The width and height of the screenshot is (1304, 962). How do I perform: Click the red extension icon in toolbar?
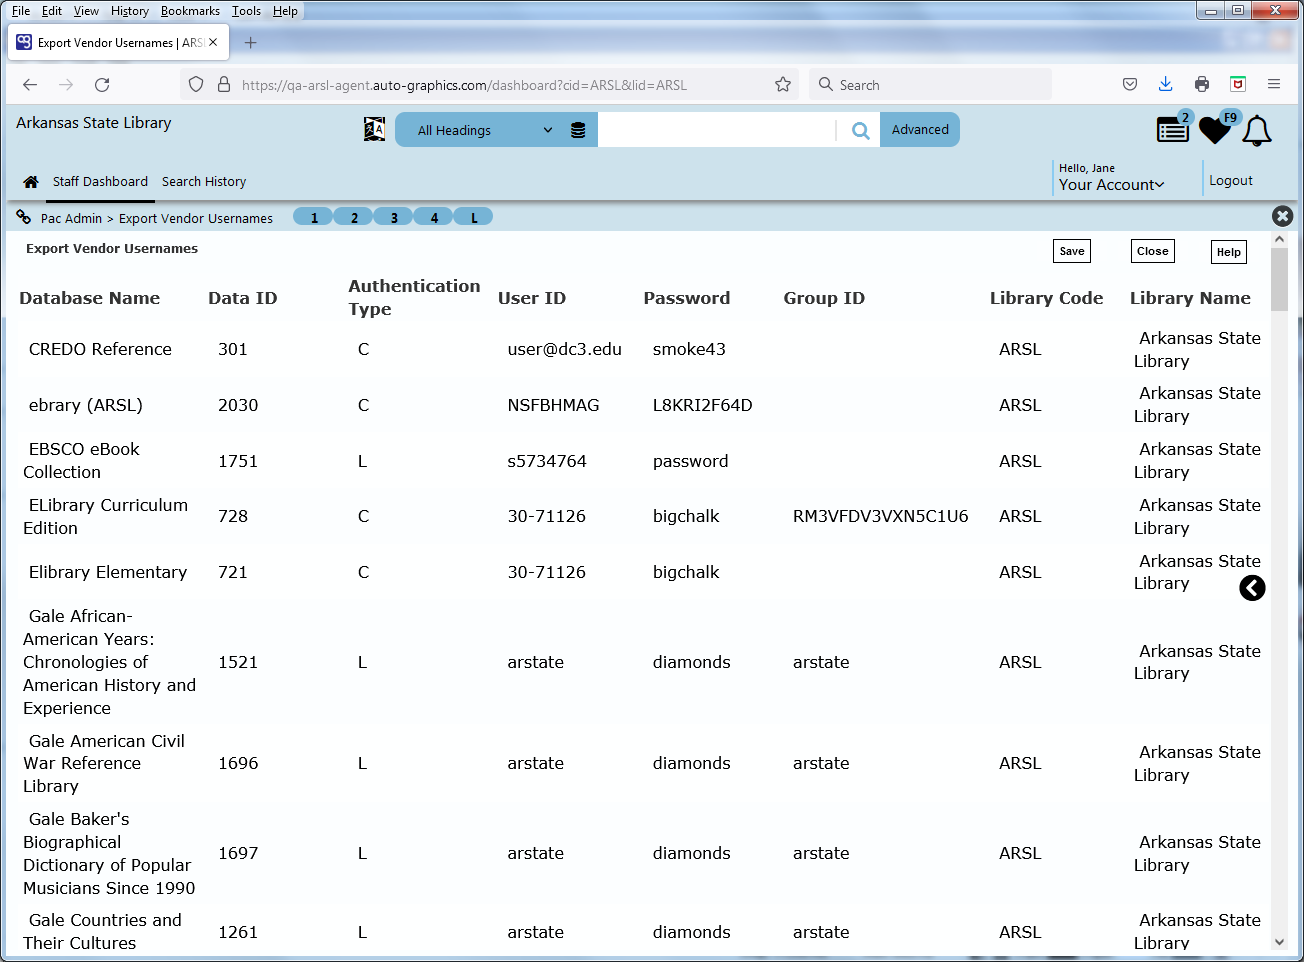(x=1238, y=85)
